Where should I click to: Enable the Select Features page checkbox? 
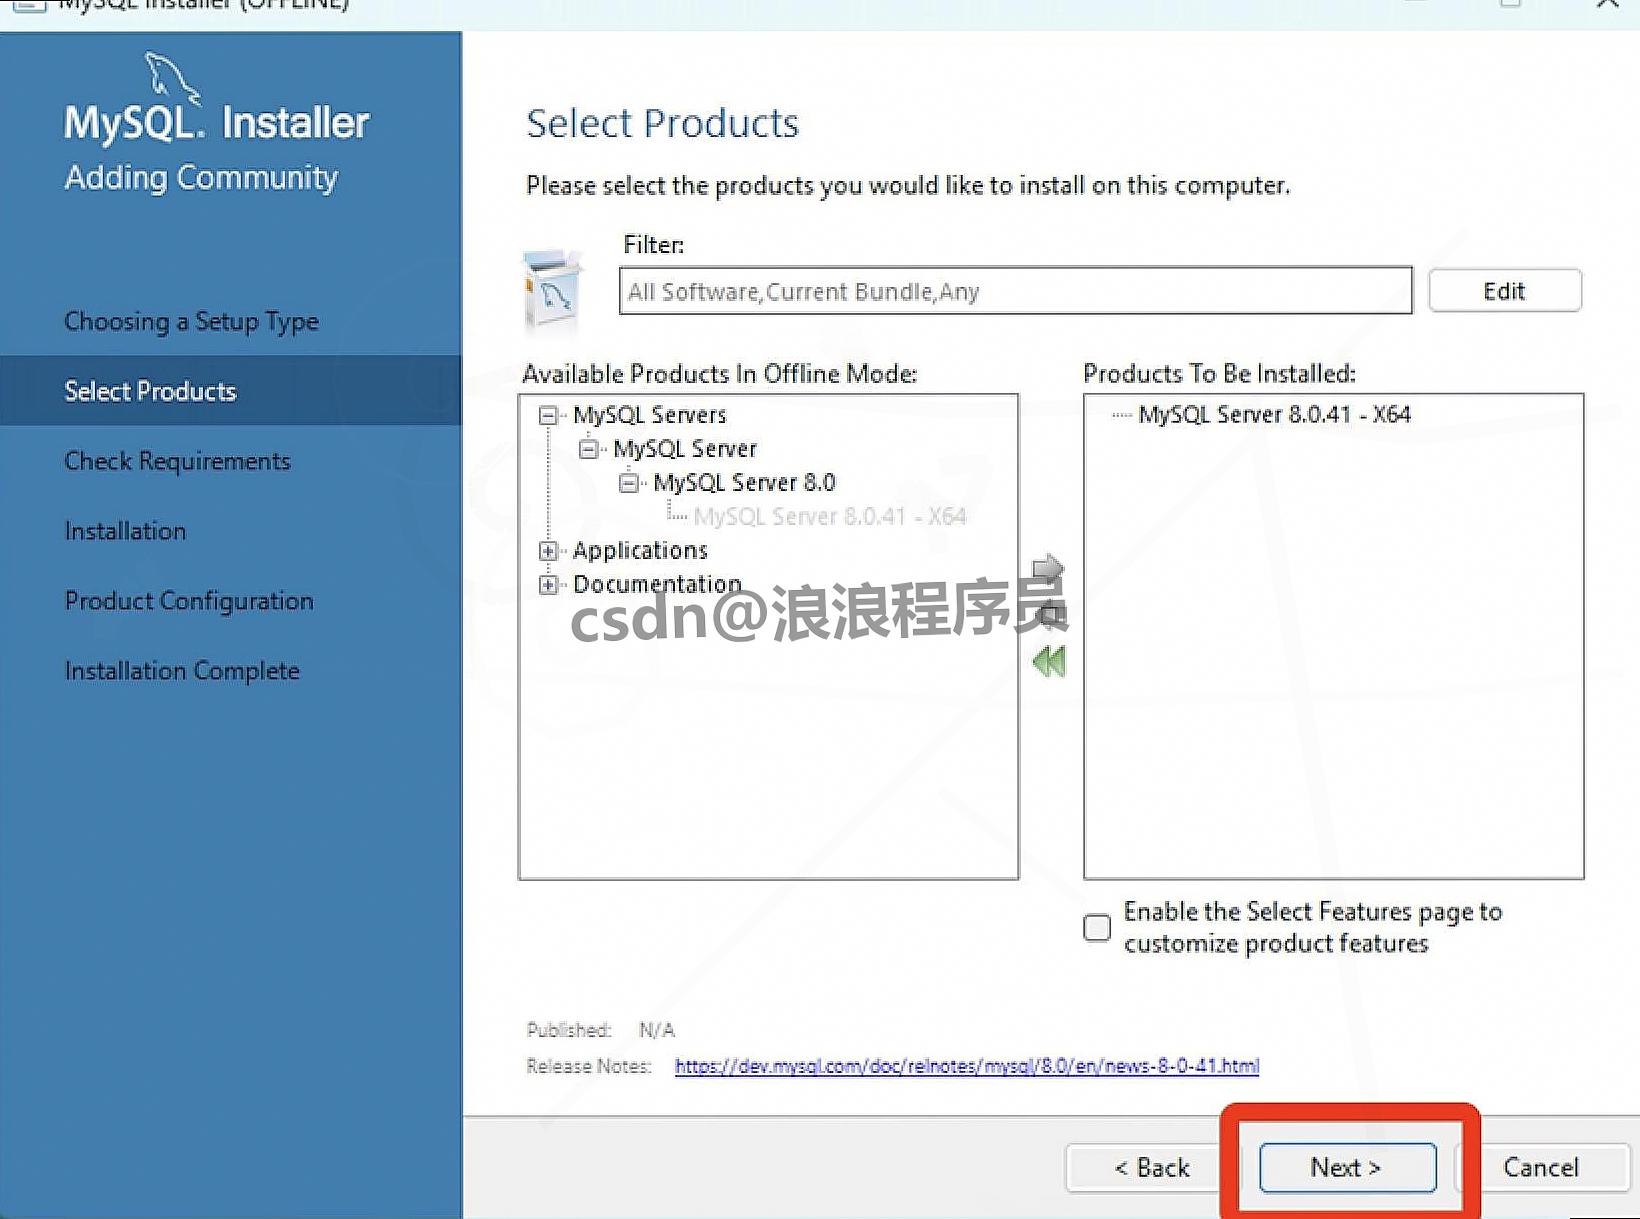(1097, 927)
